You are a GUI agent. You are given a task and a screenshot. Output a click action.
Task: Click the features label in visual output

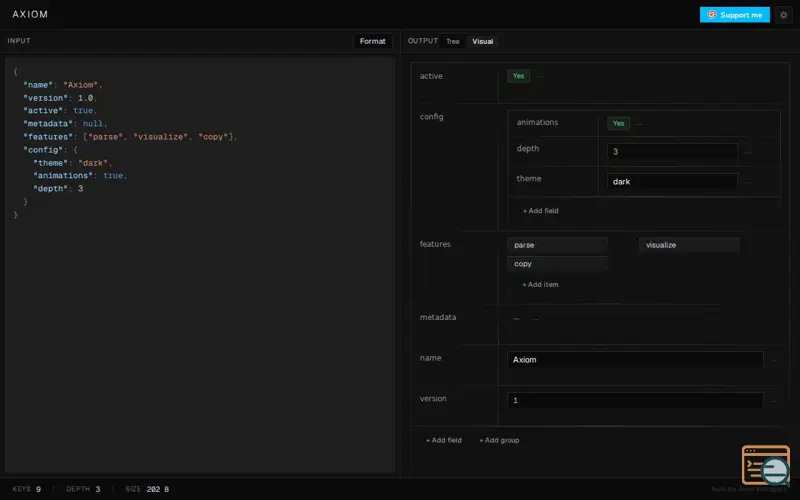(435, 244)
